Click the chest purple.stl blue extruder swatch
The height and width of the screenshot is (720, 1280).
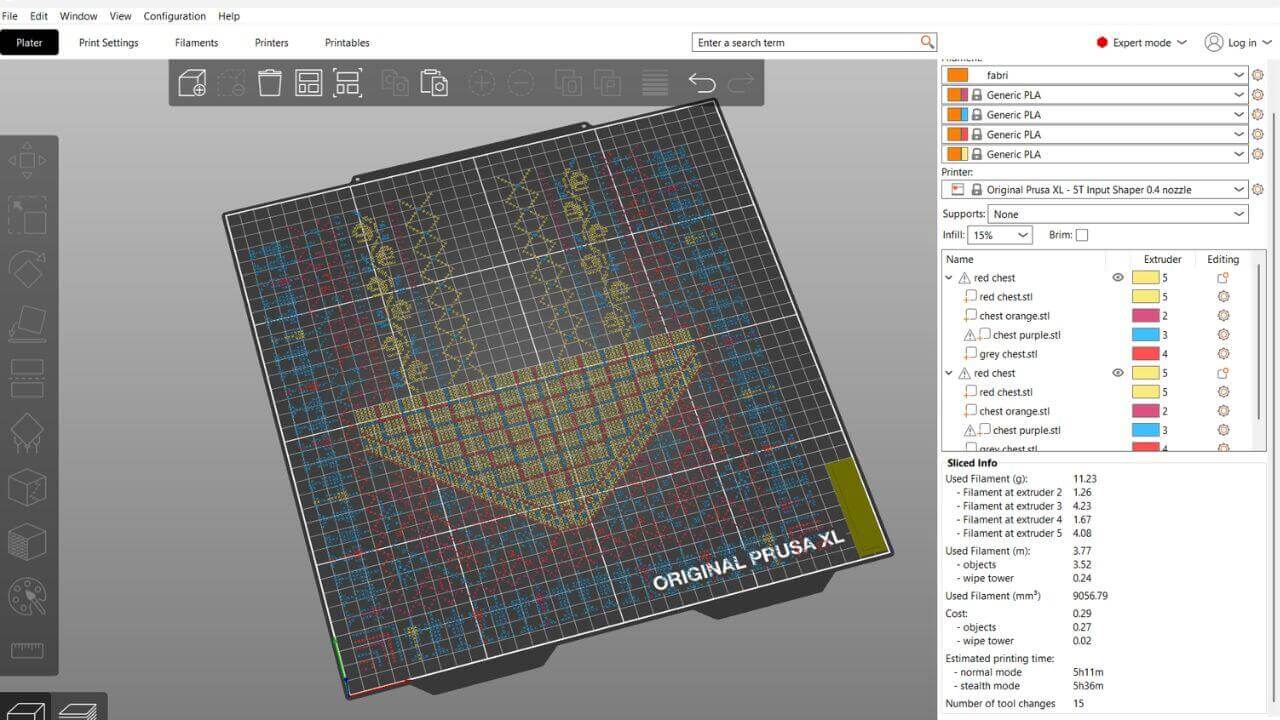coord(1145,335)
